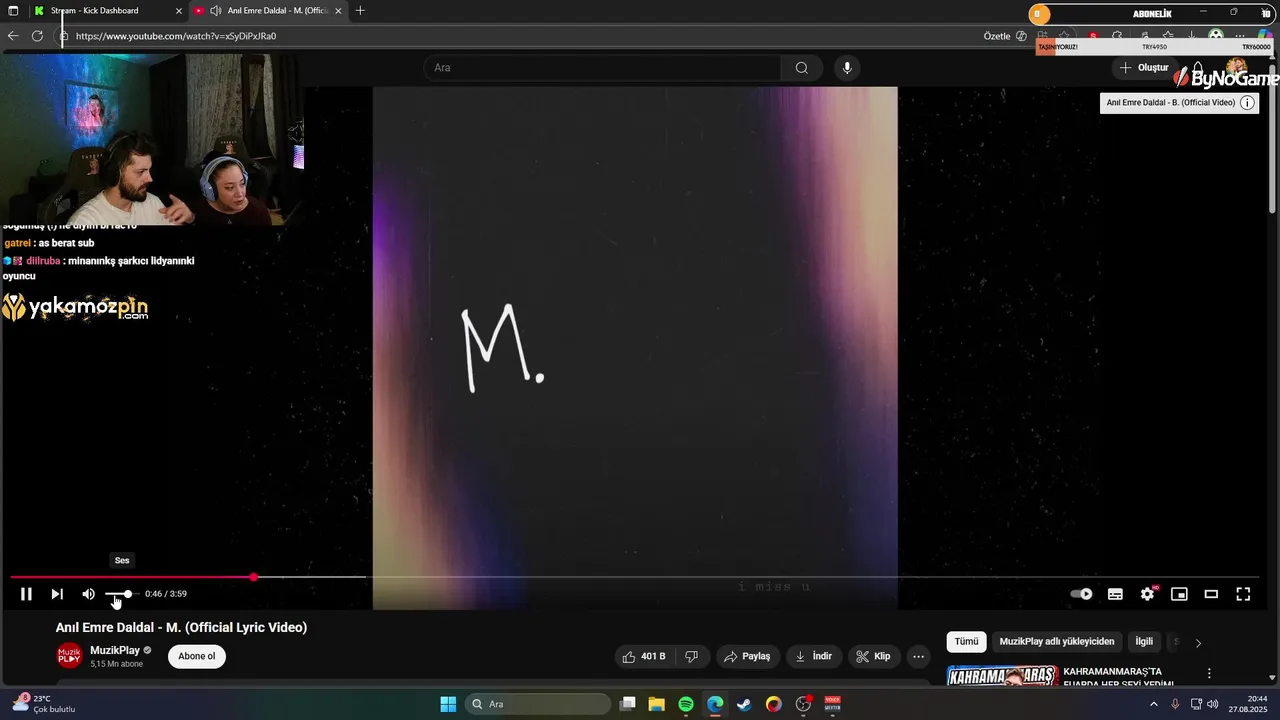Open Spotify from taskbar
The width and height of the screenshot is (1280, 720).
pos(686,704)
